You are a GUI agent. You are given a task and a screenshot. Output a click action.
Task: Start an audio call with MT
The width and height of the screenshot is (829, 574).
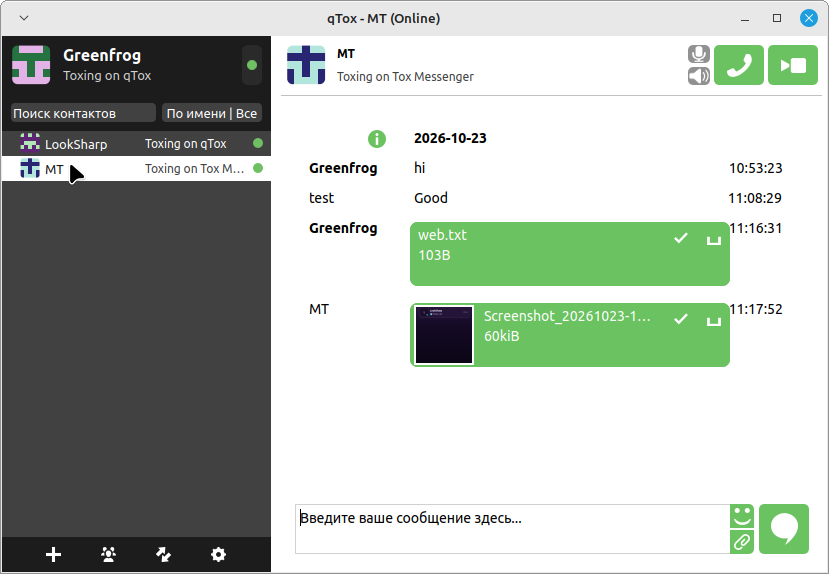tap(739, 65)
